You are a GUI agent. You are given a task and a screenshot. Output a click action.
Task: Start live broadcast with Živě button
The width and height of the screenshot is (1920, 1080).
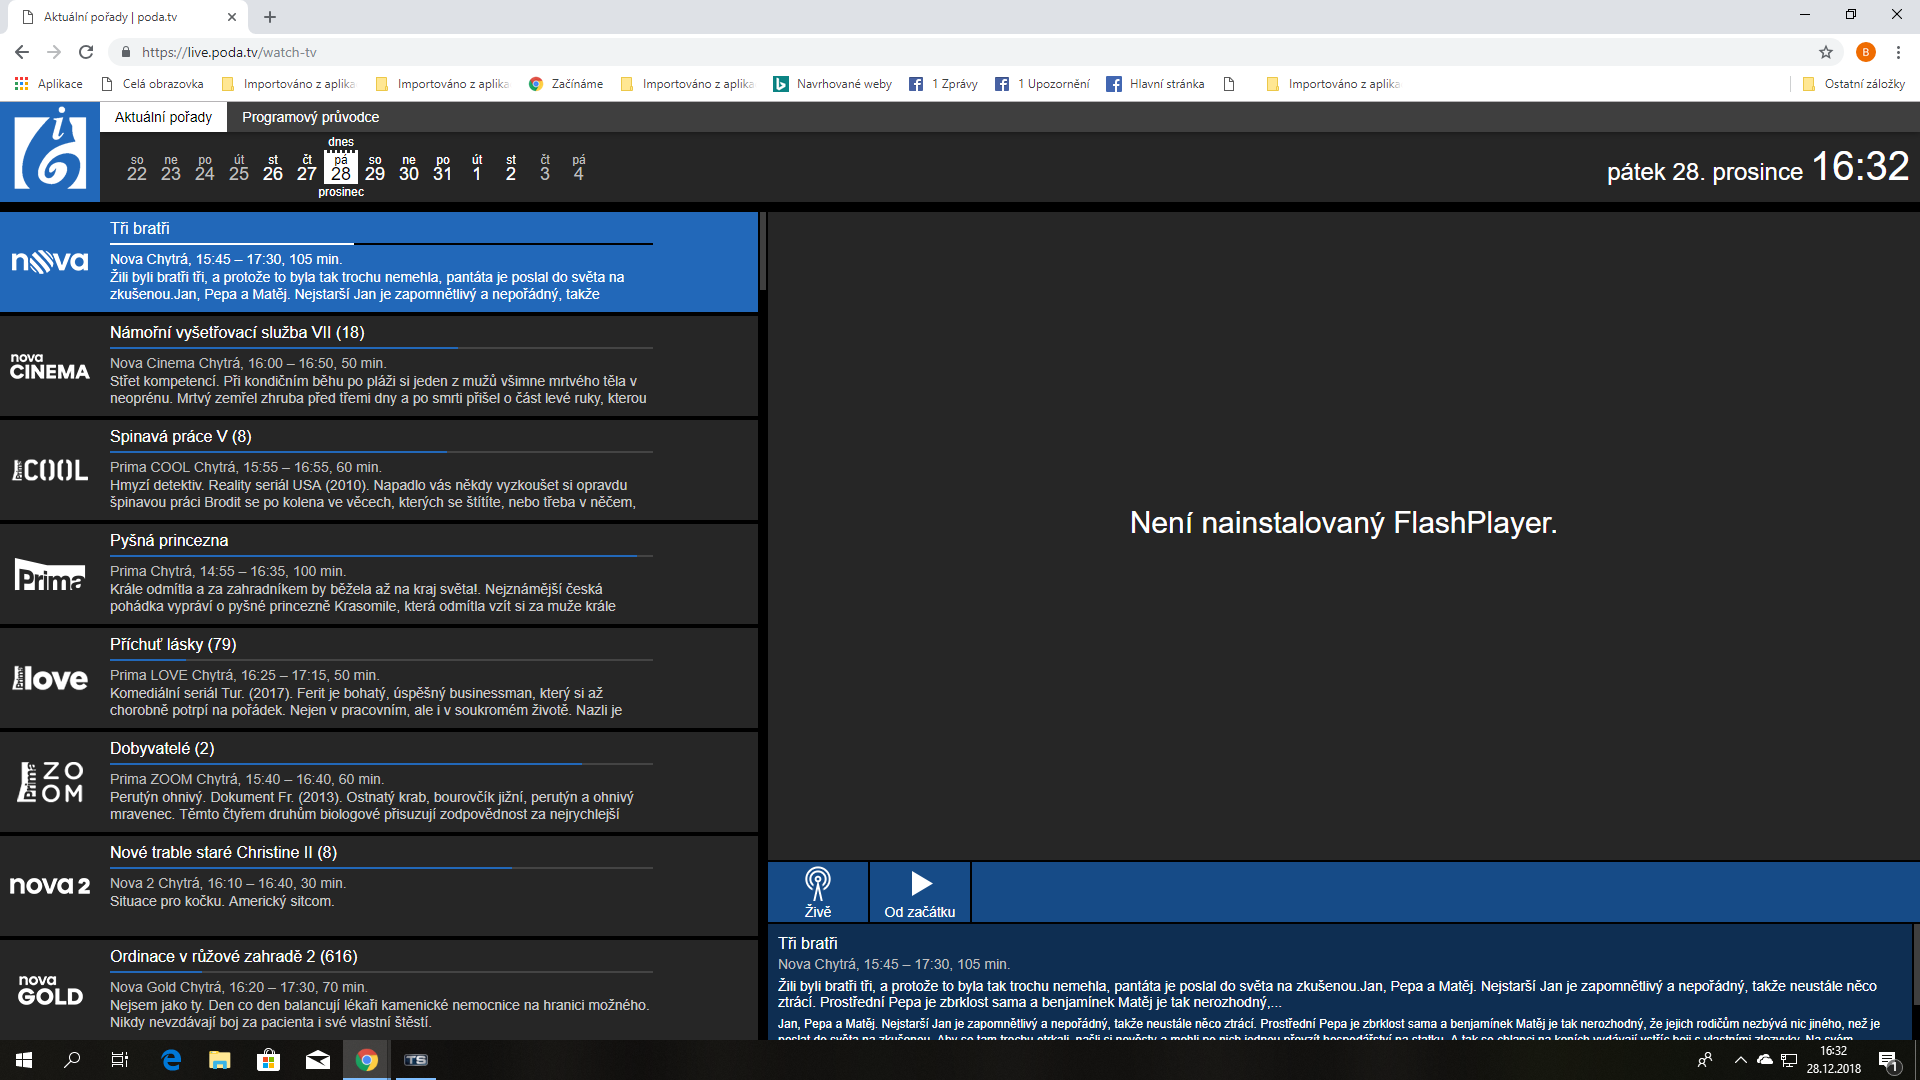pos(818,892)
